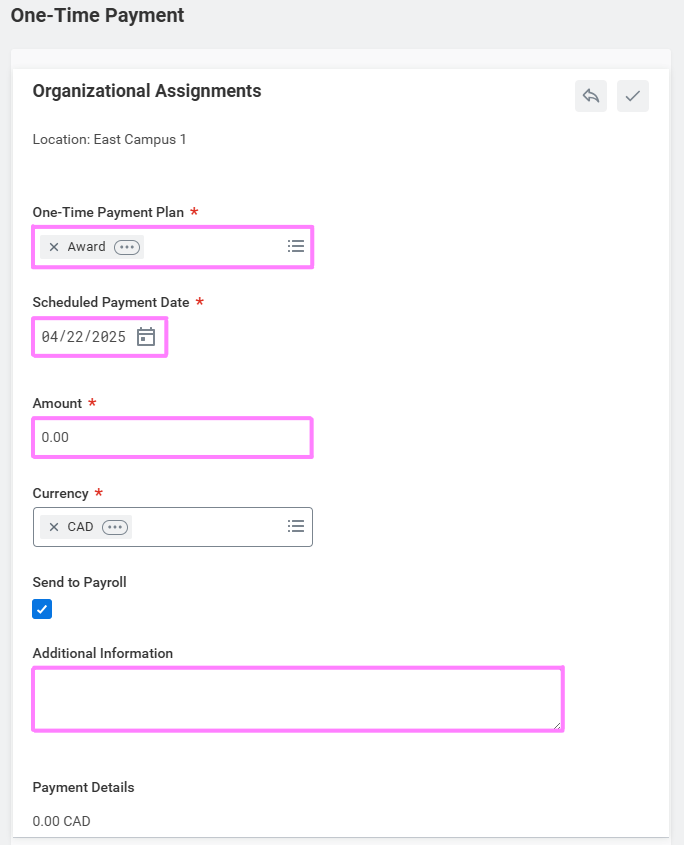Click the undo arrow icon
The width and height of the screenshot is (684, 845).
click(591, 96)
